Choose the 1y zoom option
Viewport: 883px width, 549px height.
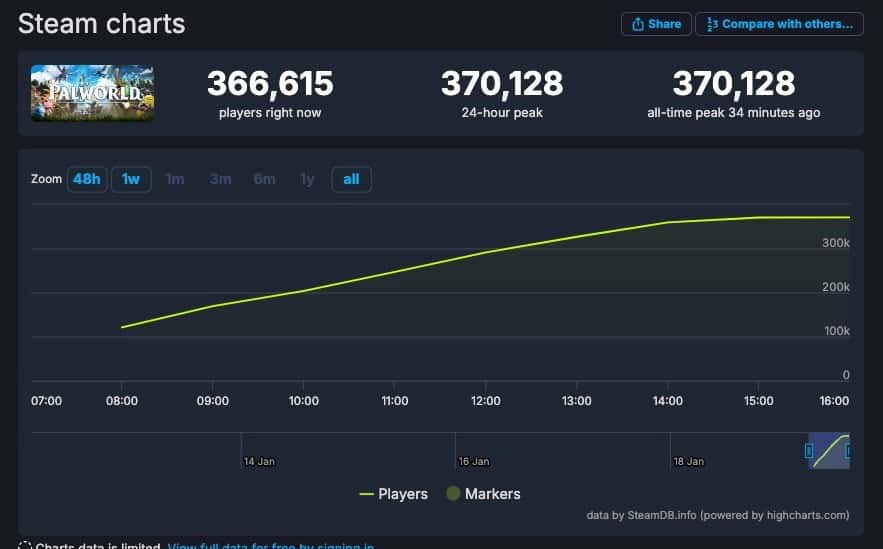point(307,179)
